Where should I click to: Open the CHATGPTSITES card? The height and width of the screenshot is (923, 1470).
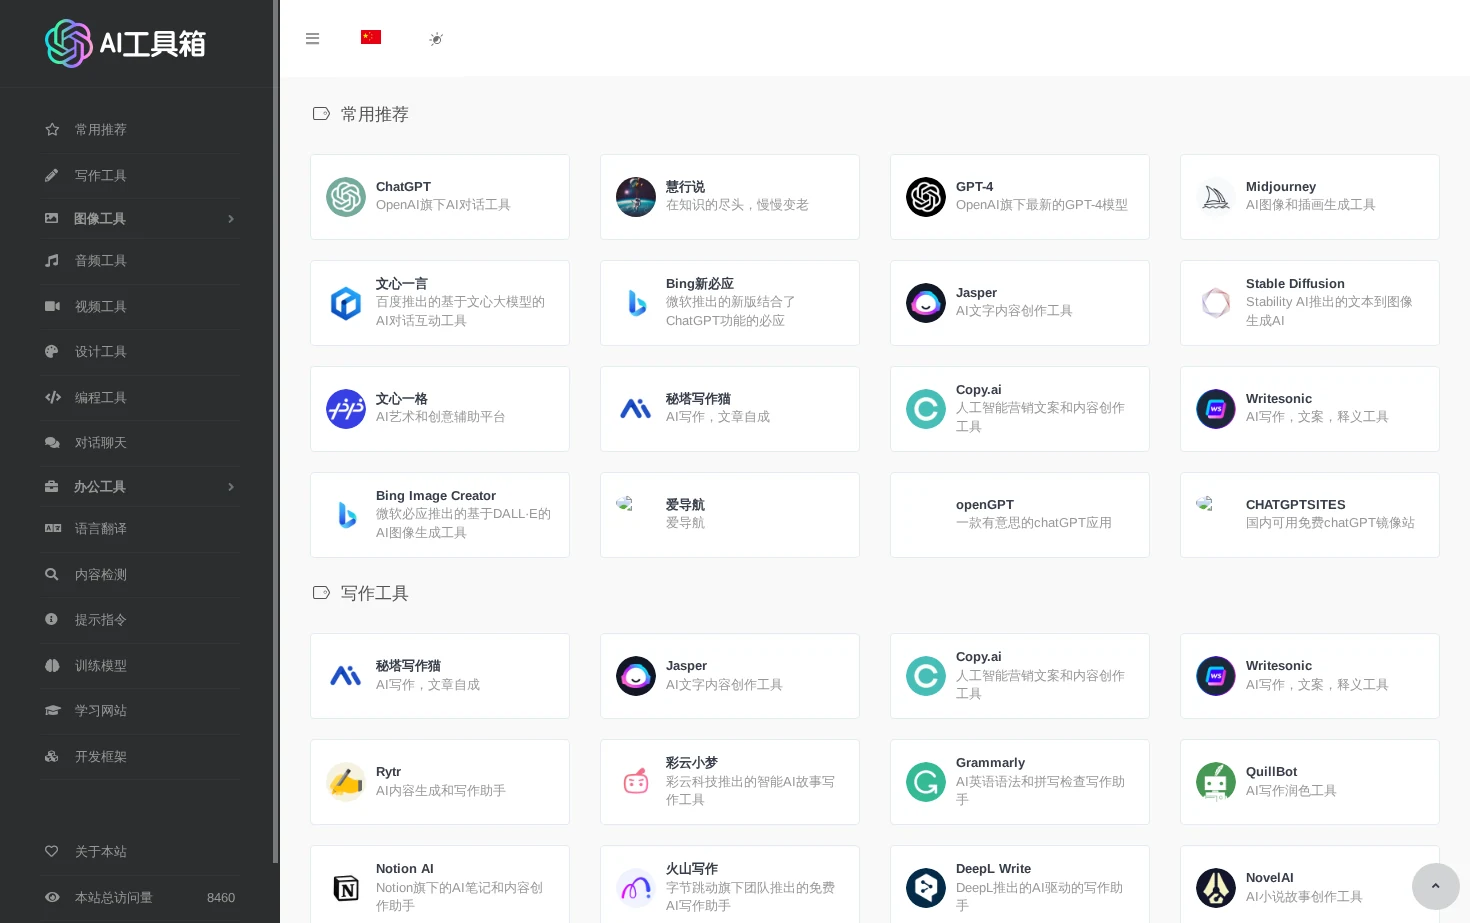(x=1310, y=515)
